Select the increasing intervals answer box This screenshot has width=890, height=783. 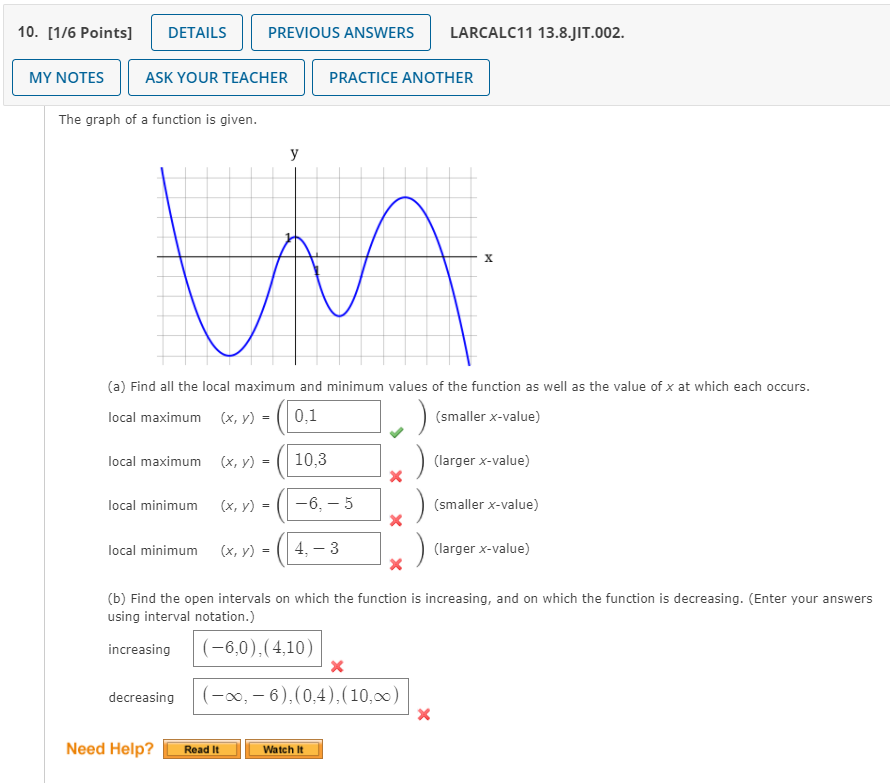[x=256, y=648]
